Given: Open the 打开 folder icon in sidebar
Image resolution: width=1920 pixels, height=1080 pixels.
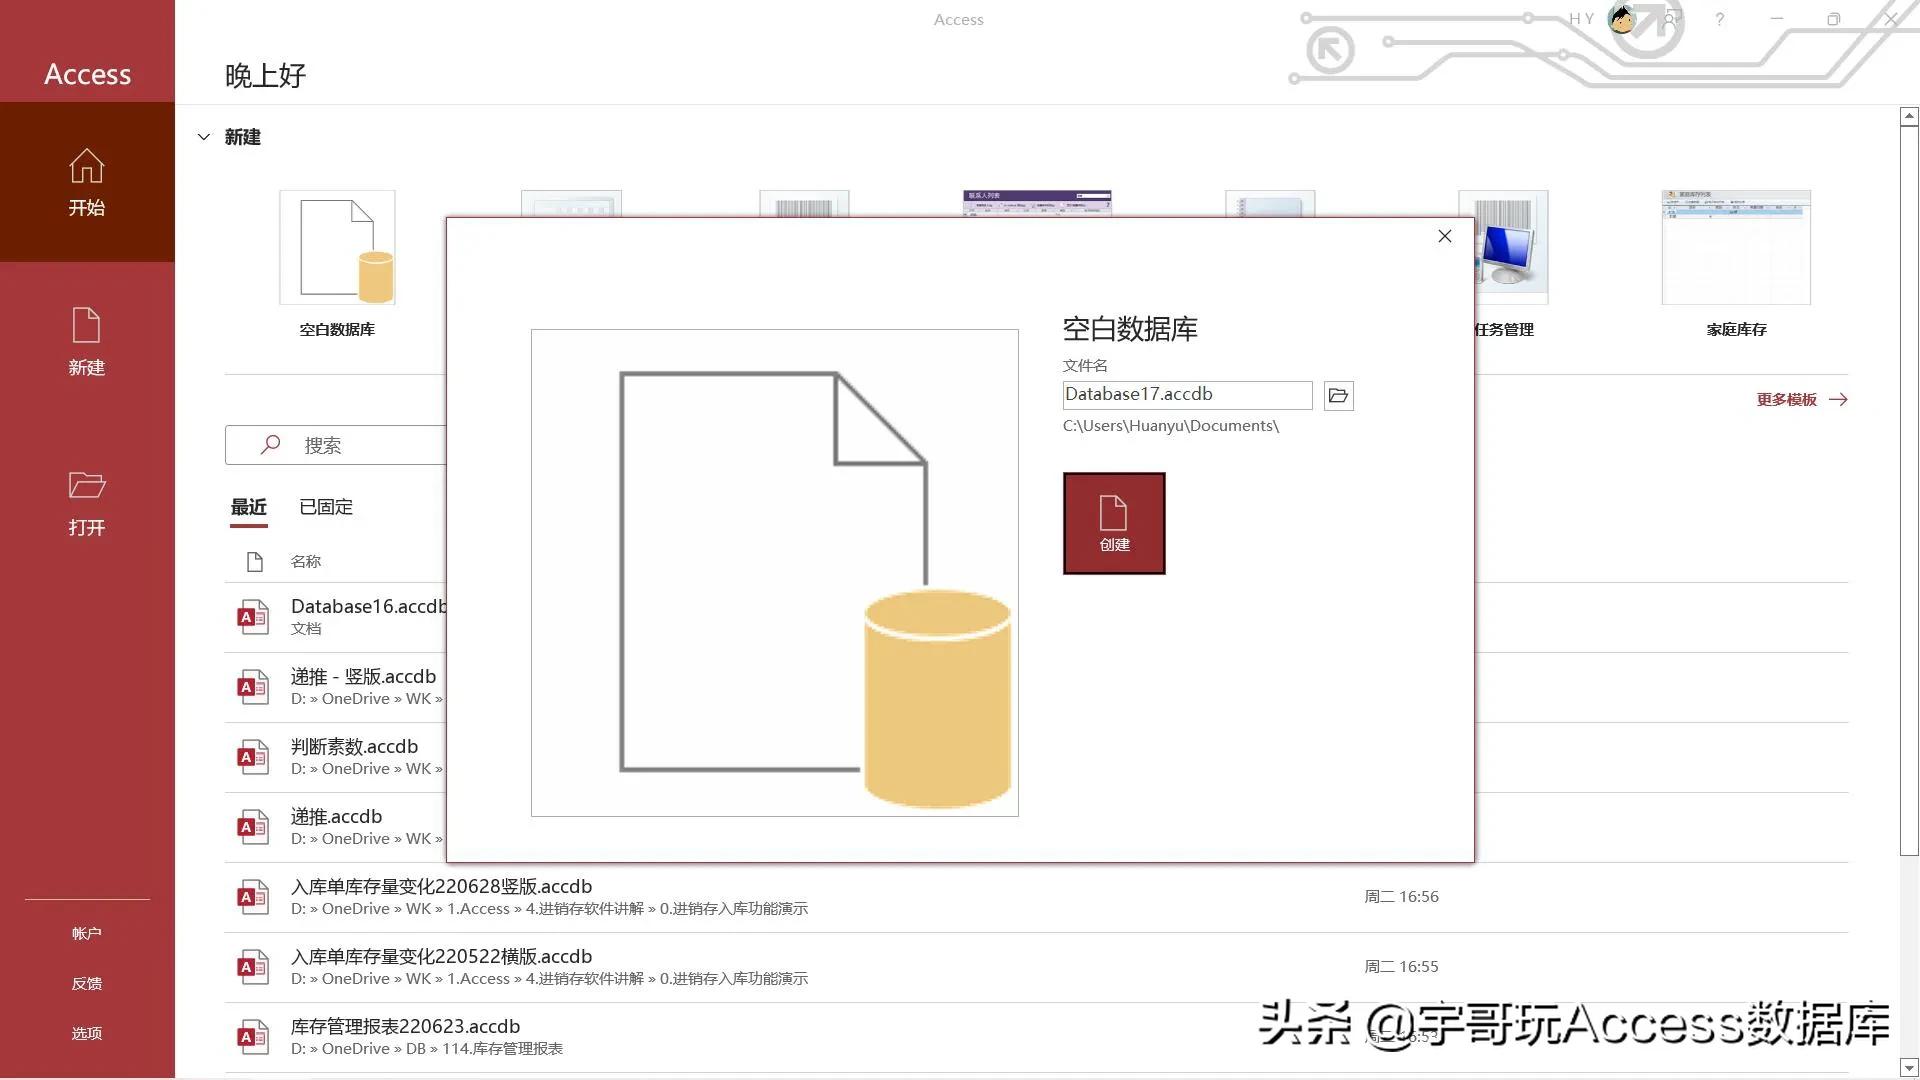Looking at the screenshot, I should pos(87,500).
